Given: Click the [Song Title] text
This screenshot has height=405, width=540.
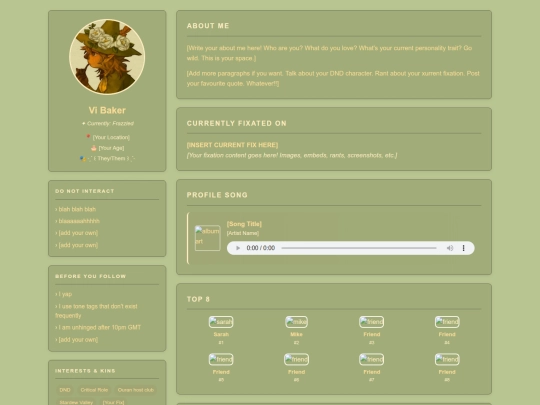Looking at the screenshot, I should (x=244, y=224).
